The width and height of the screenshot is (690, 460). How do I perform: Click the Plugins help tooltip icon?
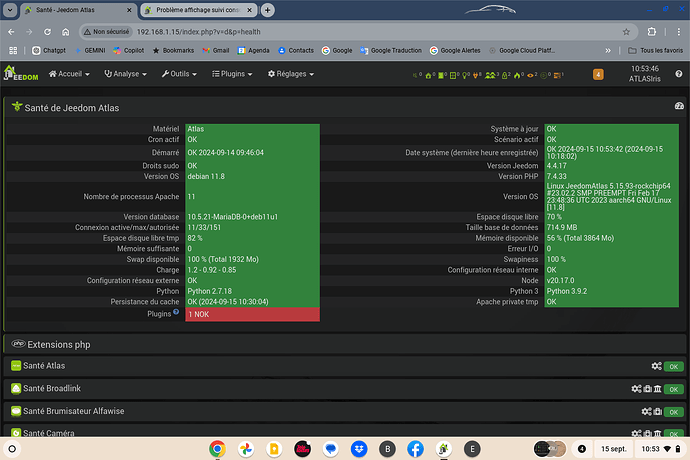coord(176,312)
